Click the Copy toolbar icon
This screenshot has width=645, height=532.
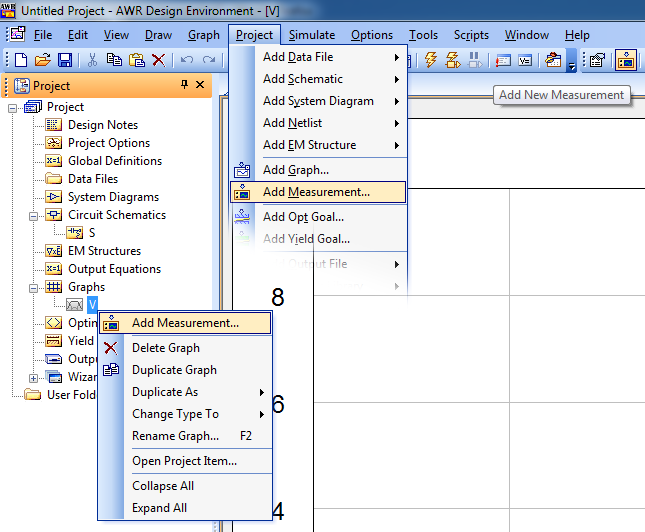click(114, 60)
